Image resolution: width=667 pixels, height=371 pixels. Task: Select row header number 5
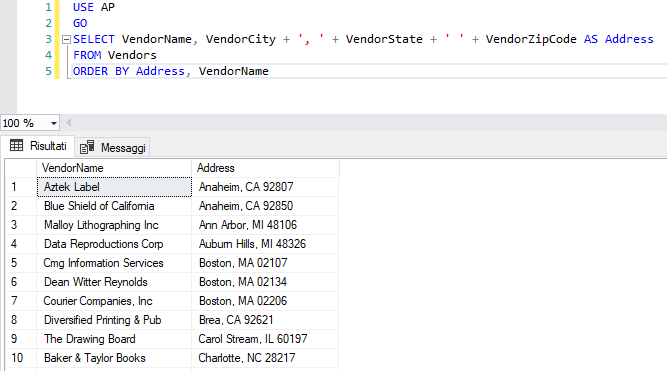[21, 263]
